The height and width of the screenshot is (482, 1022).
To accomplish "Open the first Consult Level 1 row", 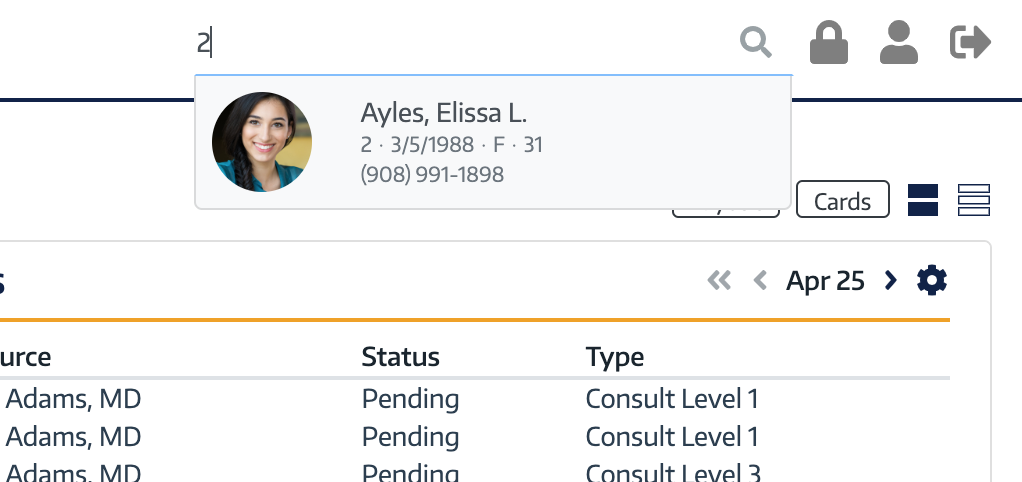I will pos(474,399).
